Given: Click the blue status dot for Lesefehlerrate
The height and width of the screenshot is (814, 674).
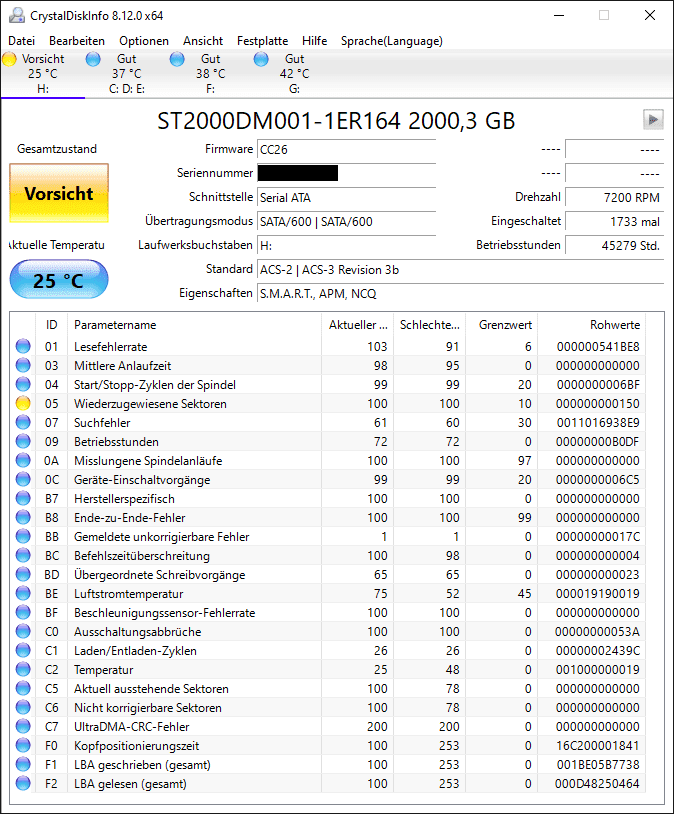Looking at the screenshot, I should (23, 346).
